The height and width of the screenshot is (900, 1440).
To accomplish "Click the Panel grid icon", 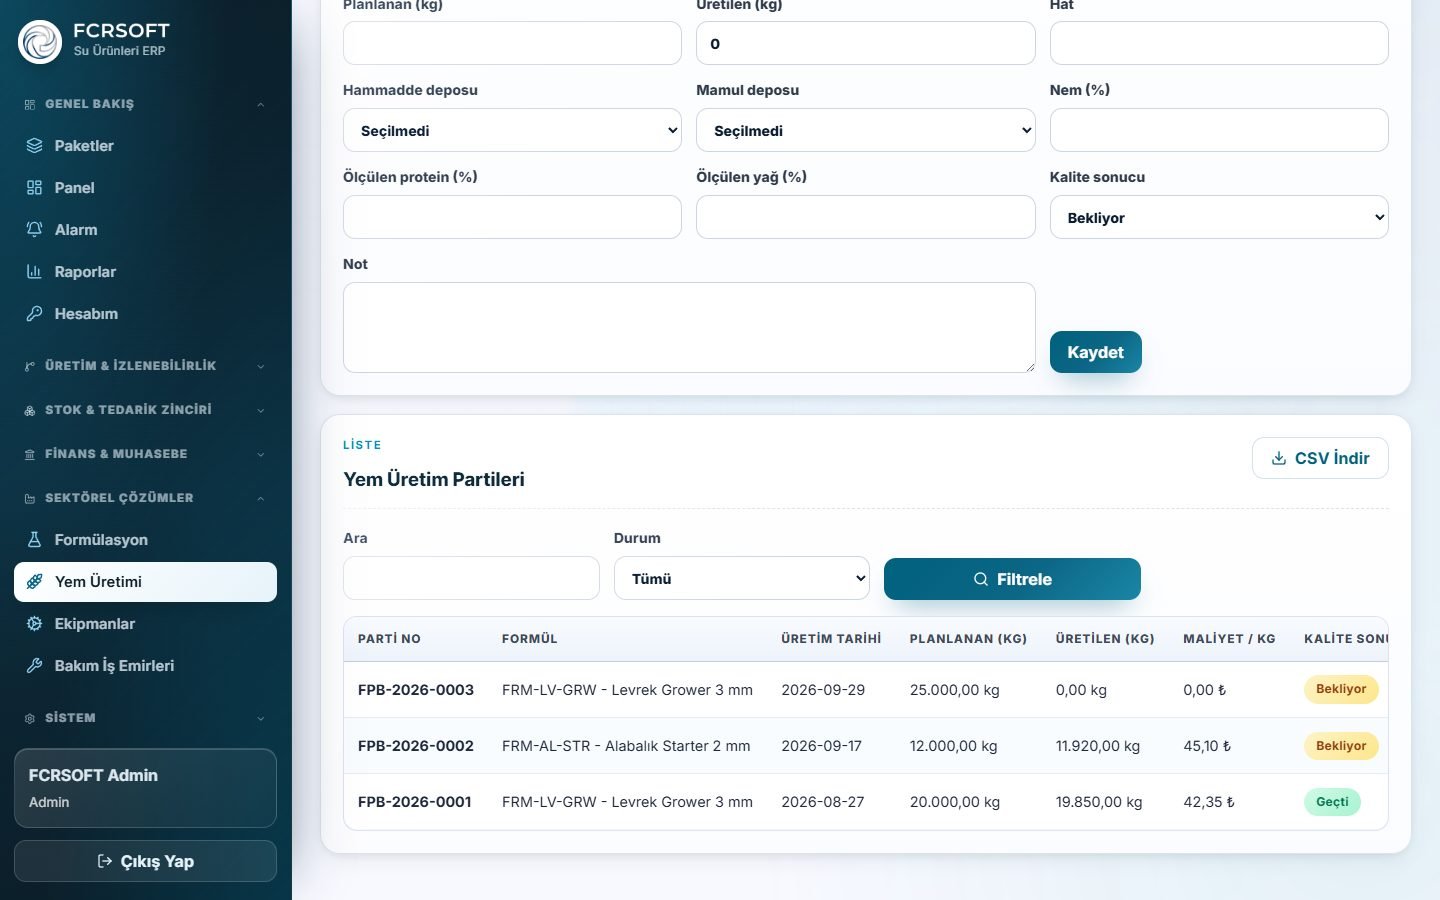I will (x=34, y=188).
